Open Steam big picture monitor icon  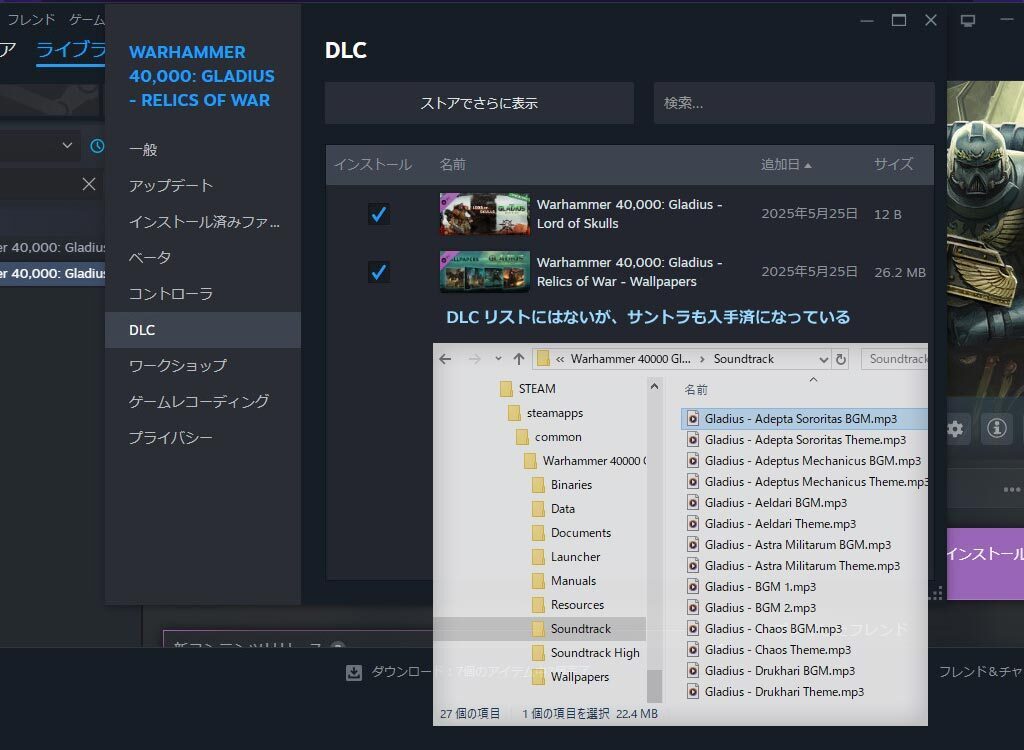pyautogui.click(x=968, y=21)
